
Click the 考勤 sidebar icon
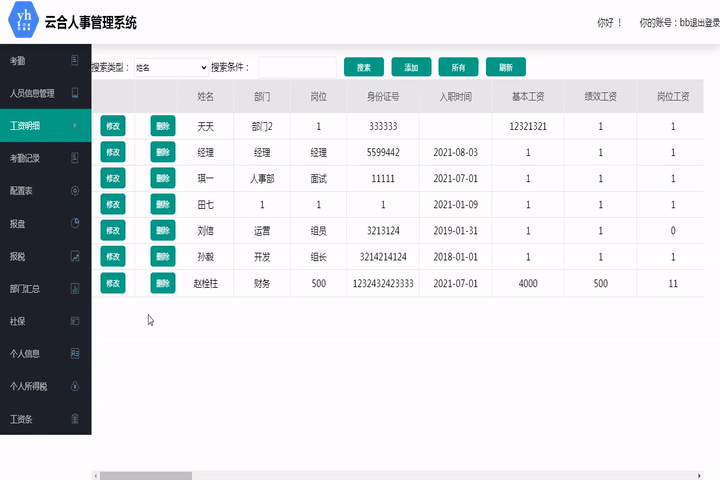tap(75, 61)
